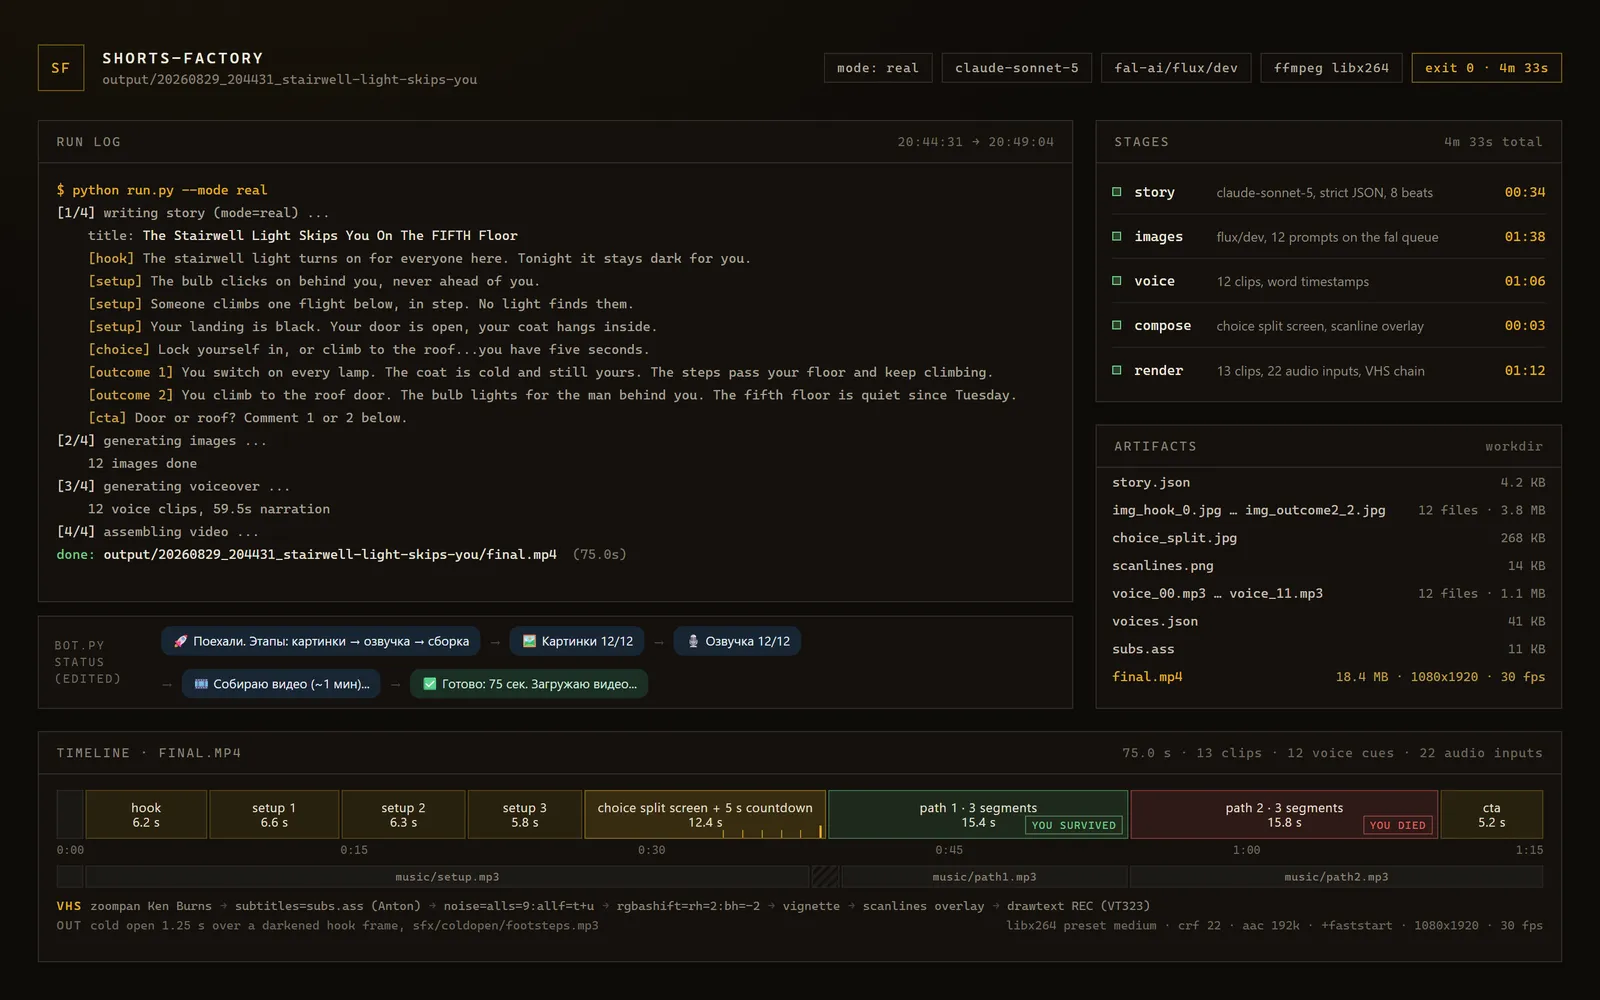
Task: Click the [choice] line in run log
Action: pos(369,350)
